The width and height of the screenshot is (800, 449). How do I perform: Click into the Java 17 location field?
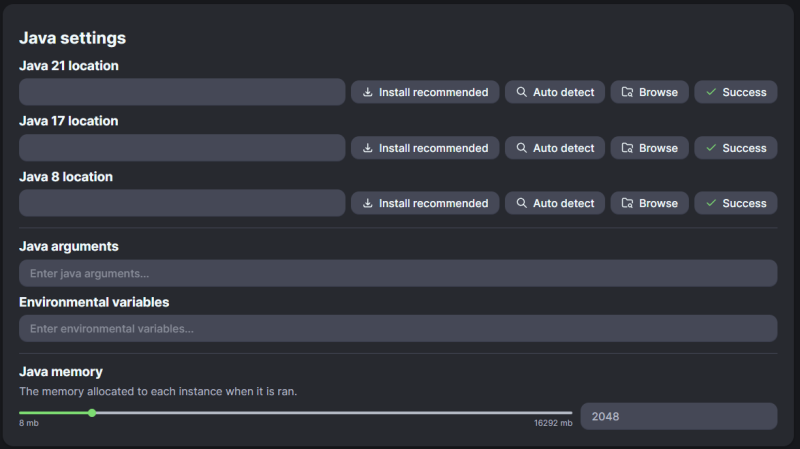[x=182, y=148]
